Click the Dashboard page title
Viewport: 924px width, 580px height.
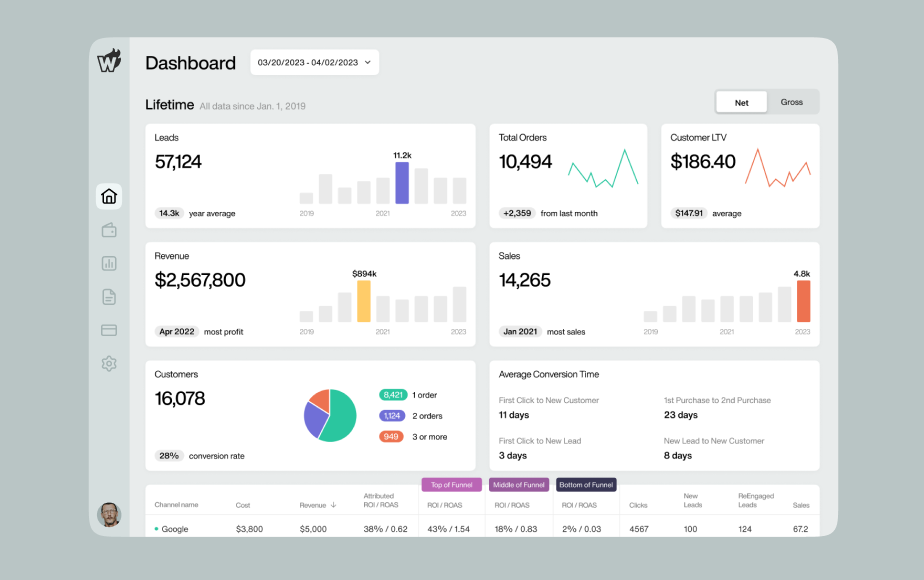(x=190, y=63)
